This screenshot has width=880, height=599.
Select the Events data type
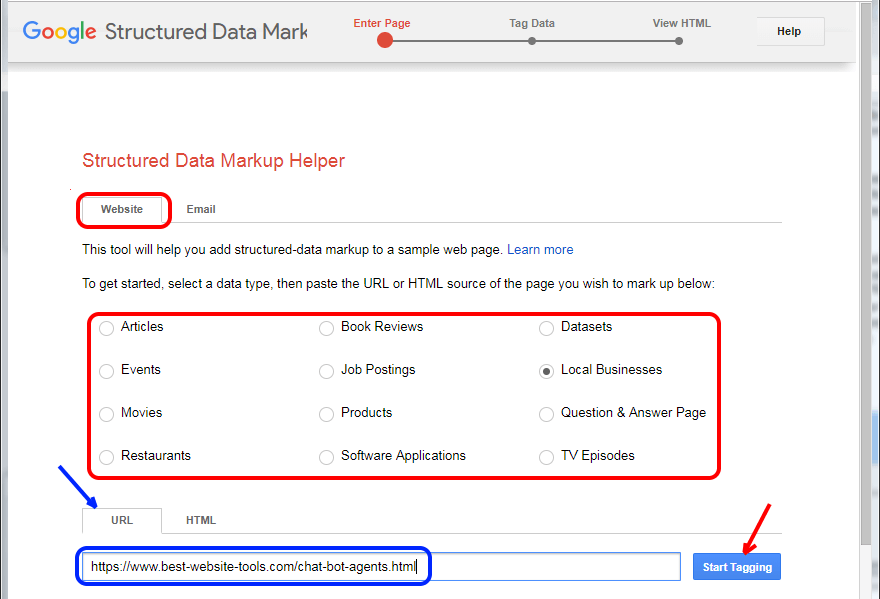107,371
